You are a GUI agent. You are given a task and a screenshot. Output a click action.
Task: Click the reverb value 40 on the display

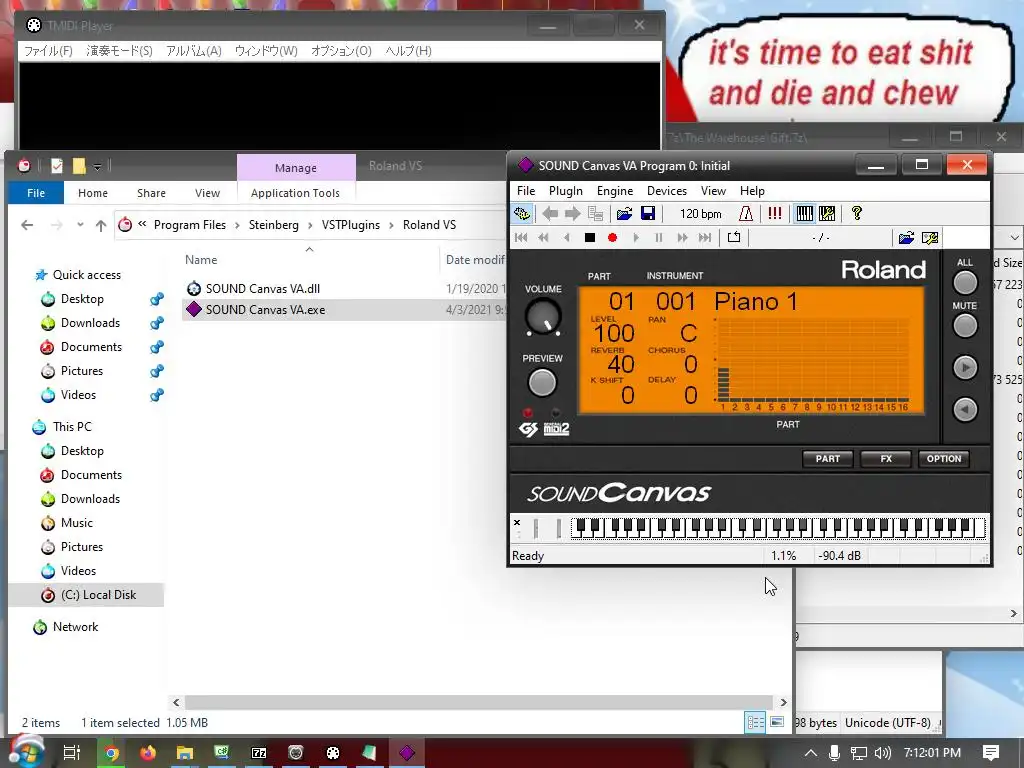(620, 364)
